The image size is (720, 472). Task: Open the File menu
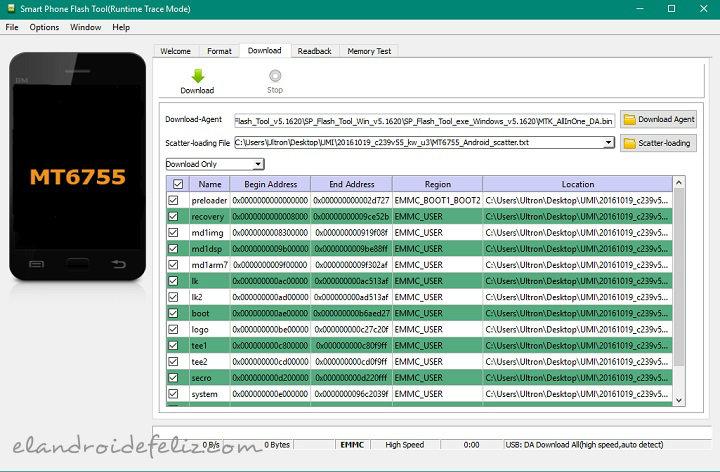(x=12, y=27)
